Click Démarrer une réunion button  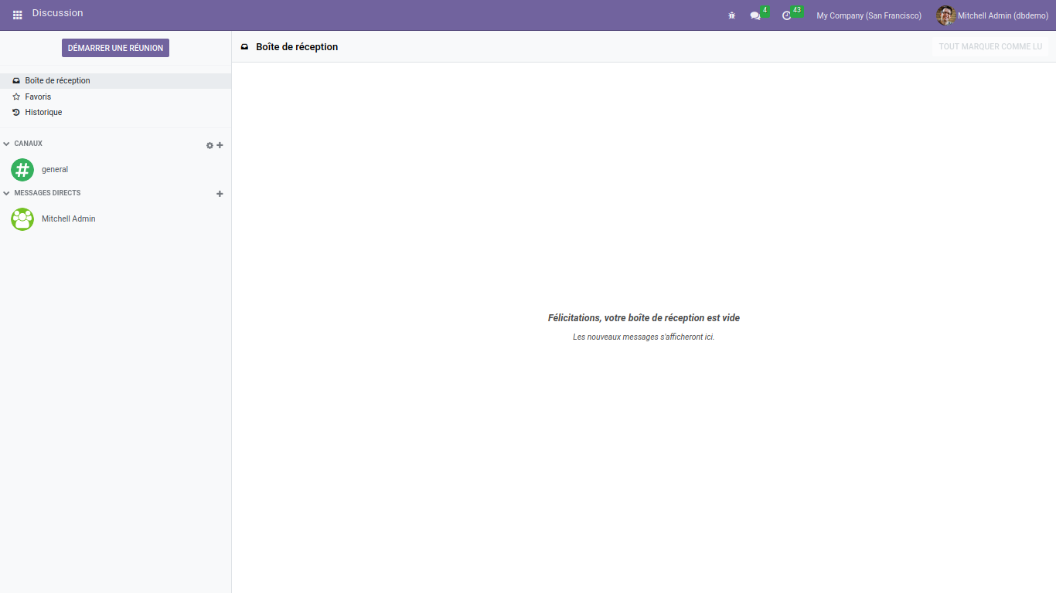pyautogui.click(x=115, y=48)
